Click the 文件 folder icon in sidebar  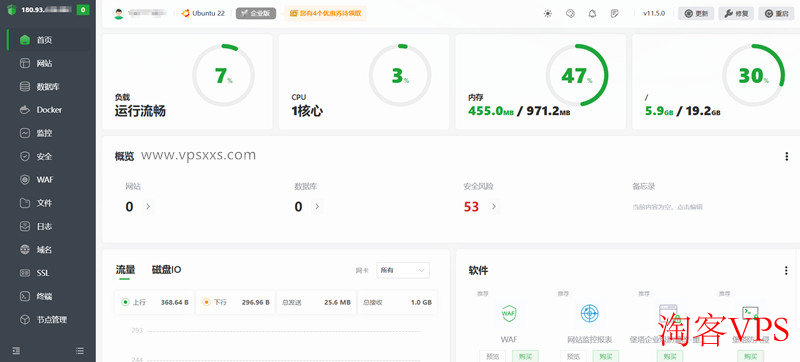coord(24,203)
